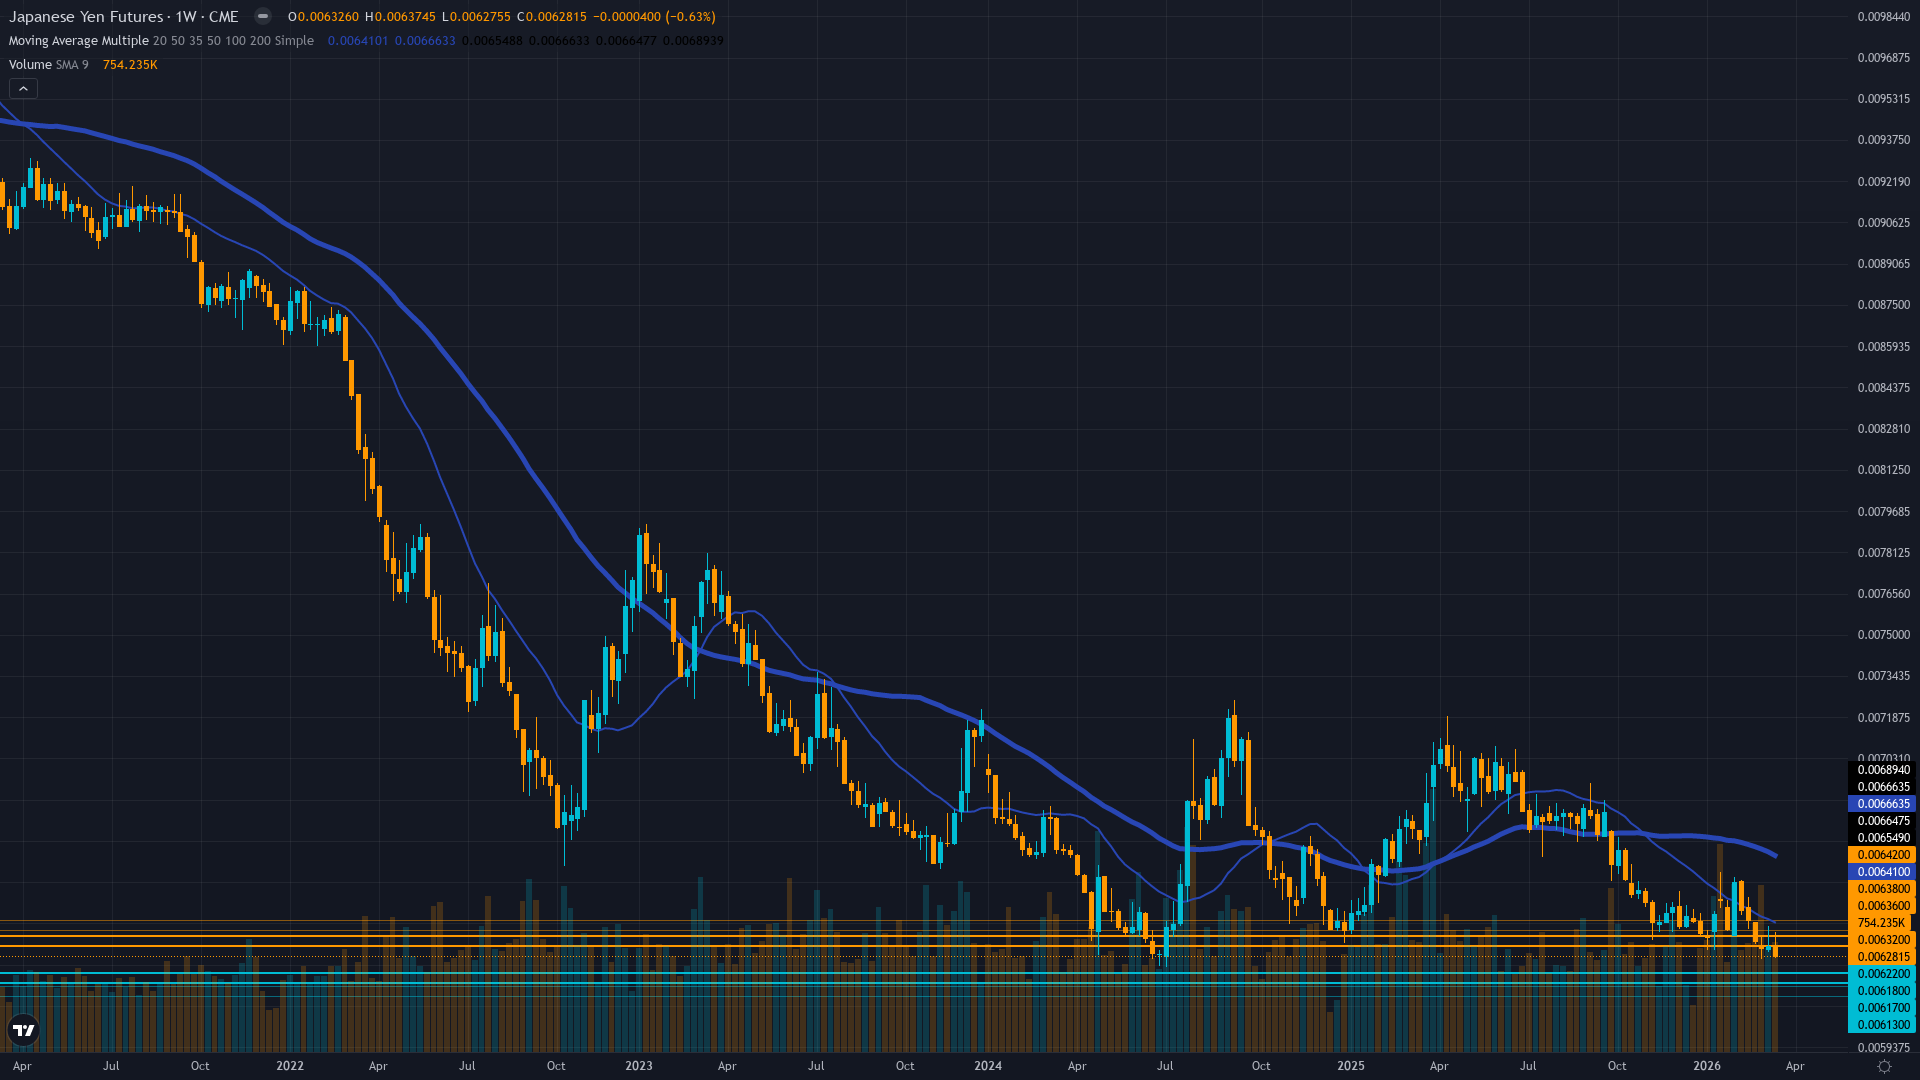Select the Volume SMA 9 indicator legend

point(48,65)
